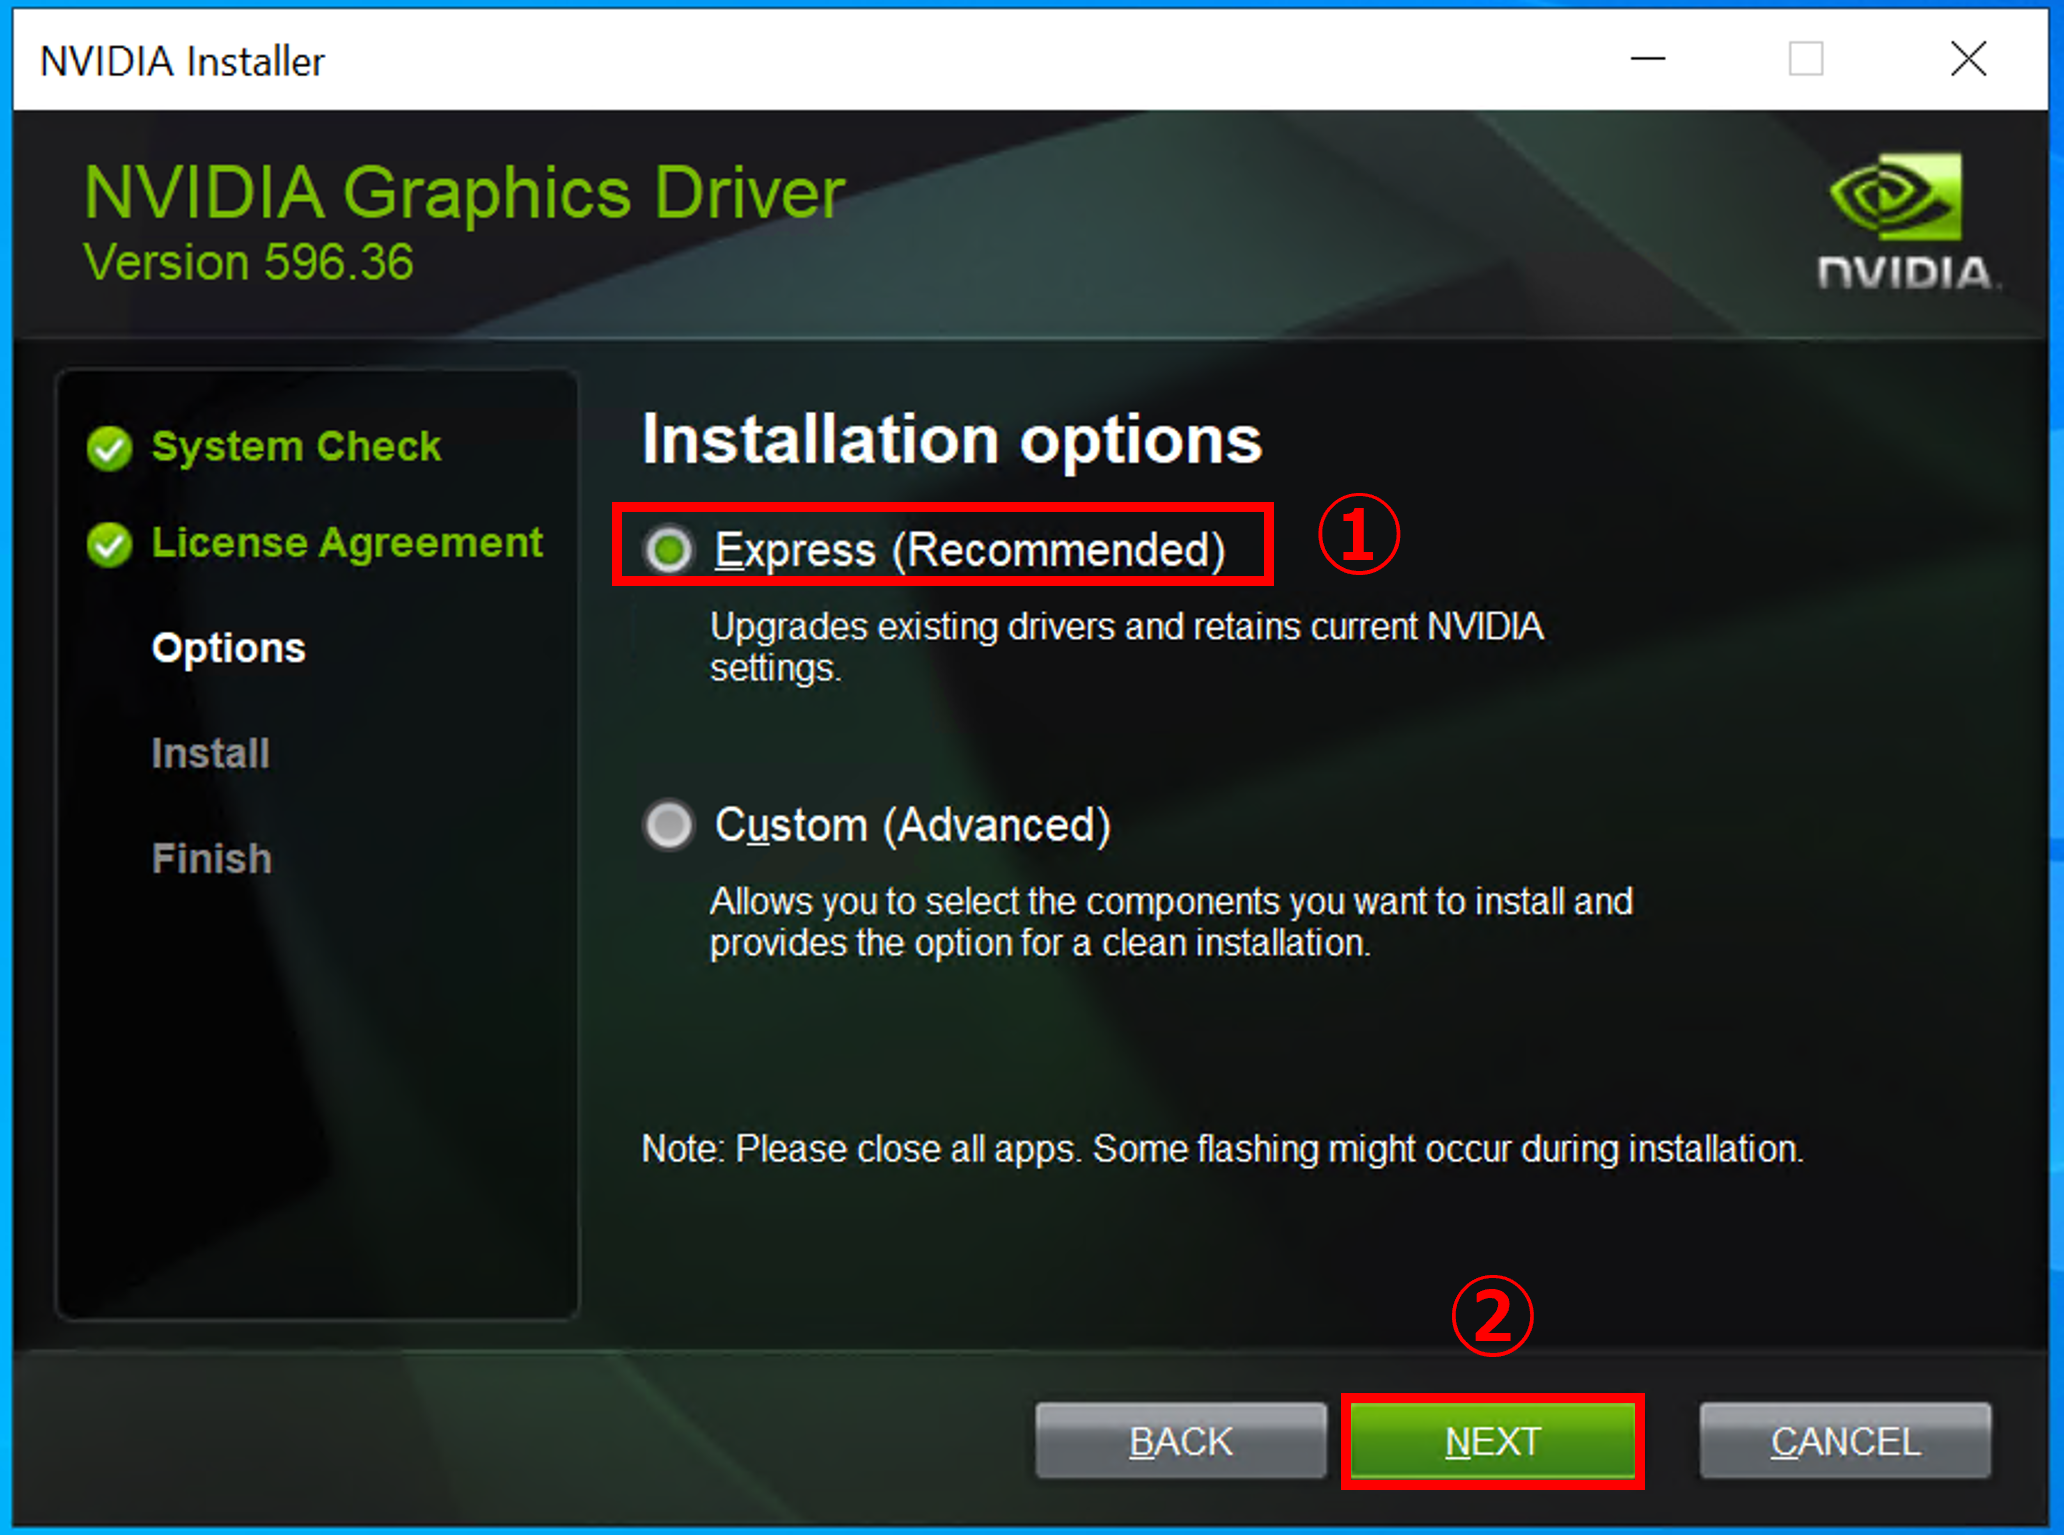Image resolution: width=2064 pixels, height=1535 pixels.
Task: Click the System Check green checkmark icon
Action: 109,448
